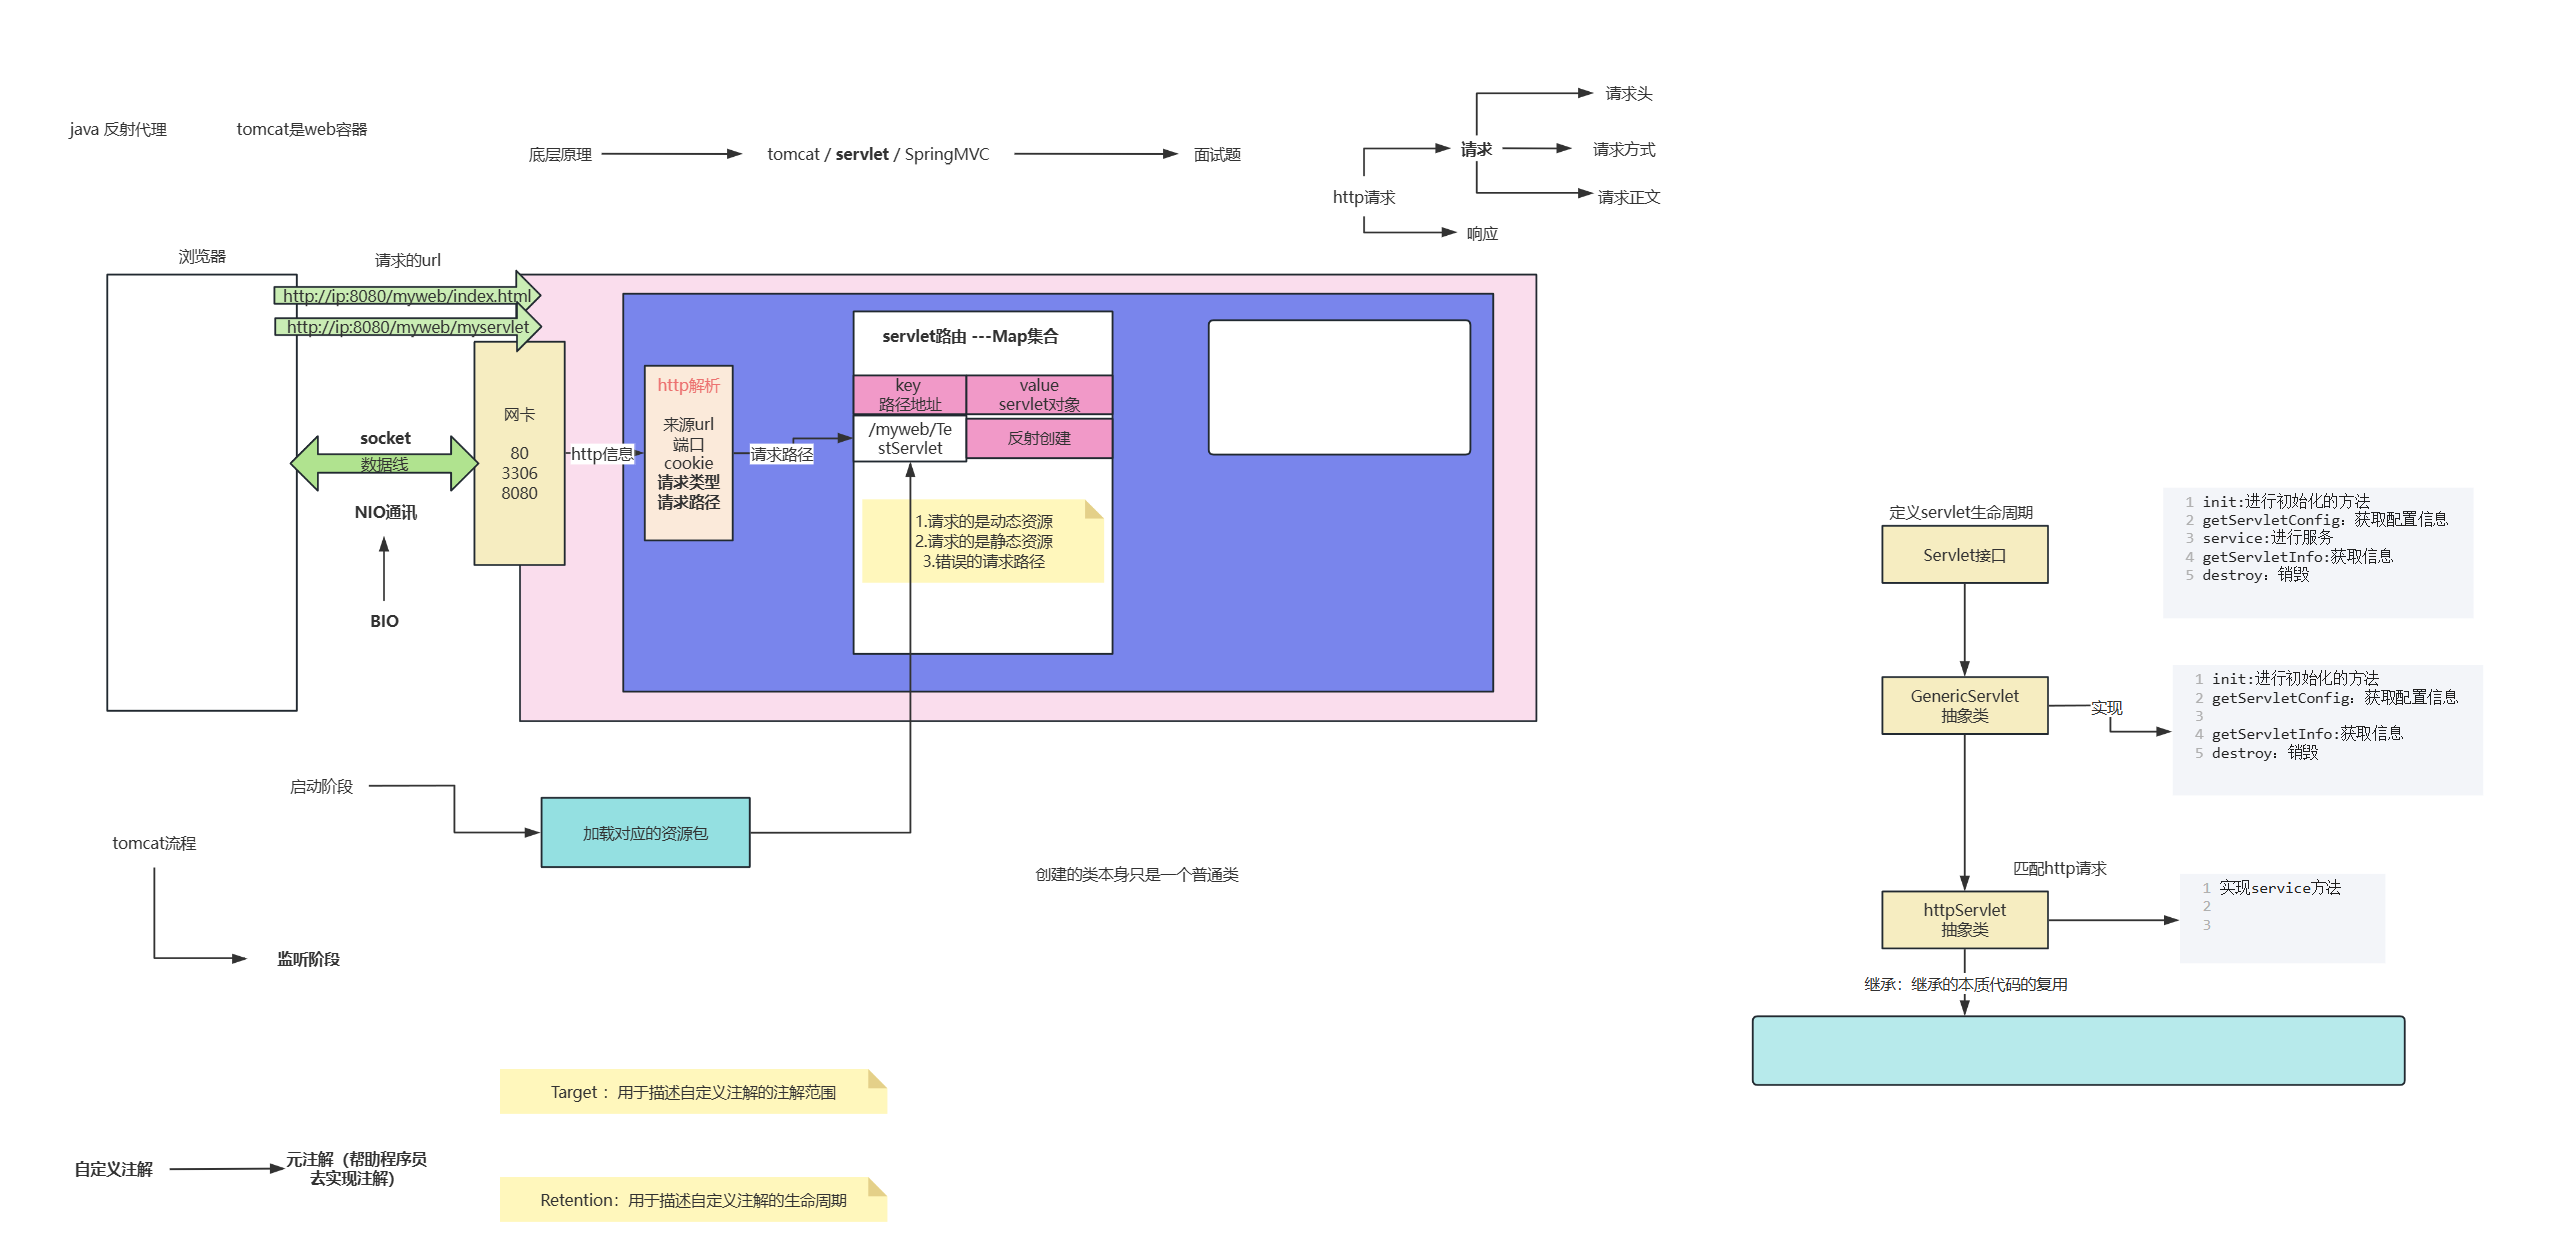This screenshot has height=1236, width=2551.
Task: Select the '反射创建' pink cell
Action: click(x=1039, y=438)
